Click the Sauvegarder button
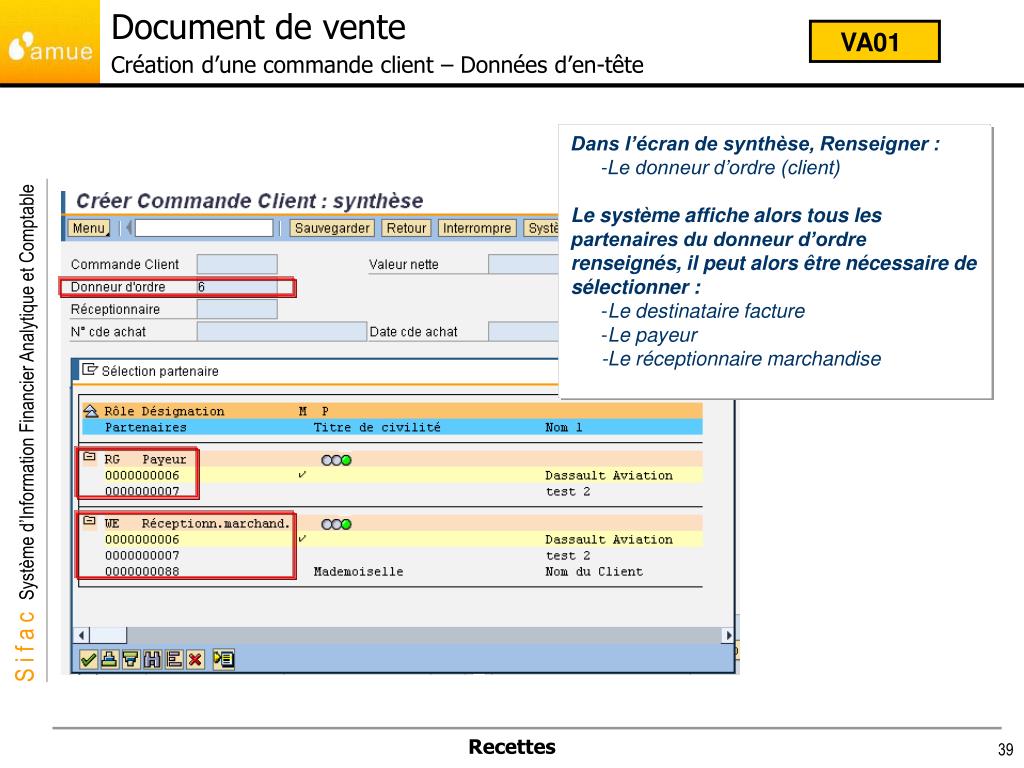This screenshot has width=1024, height=768. coord(332,228)
